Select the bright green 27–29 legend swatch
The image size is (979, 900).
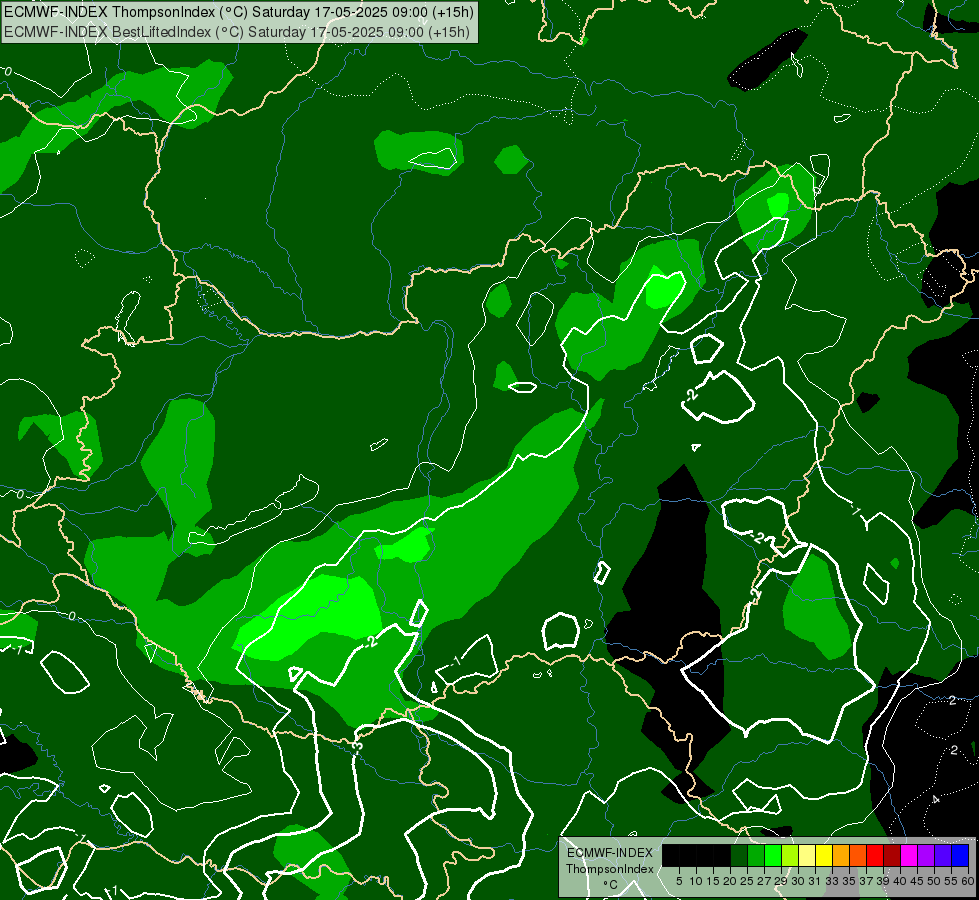point(772,855)
